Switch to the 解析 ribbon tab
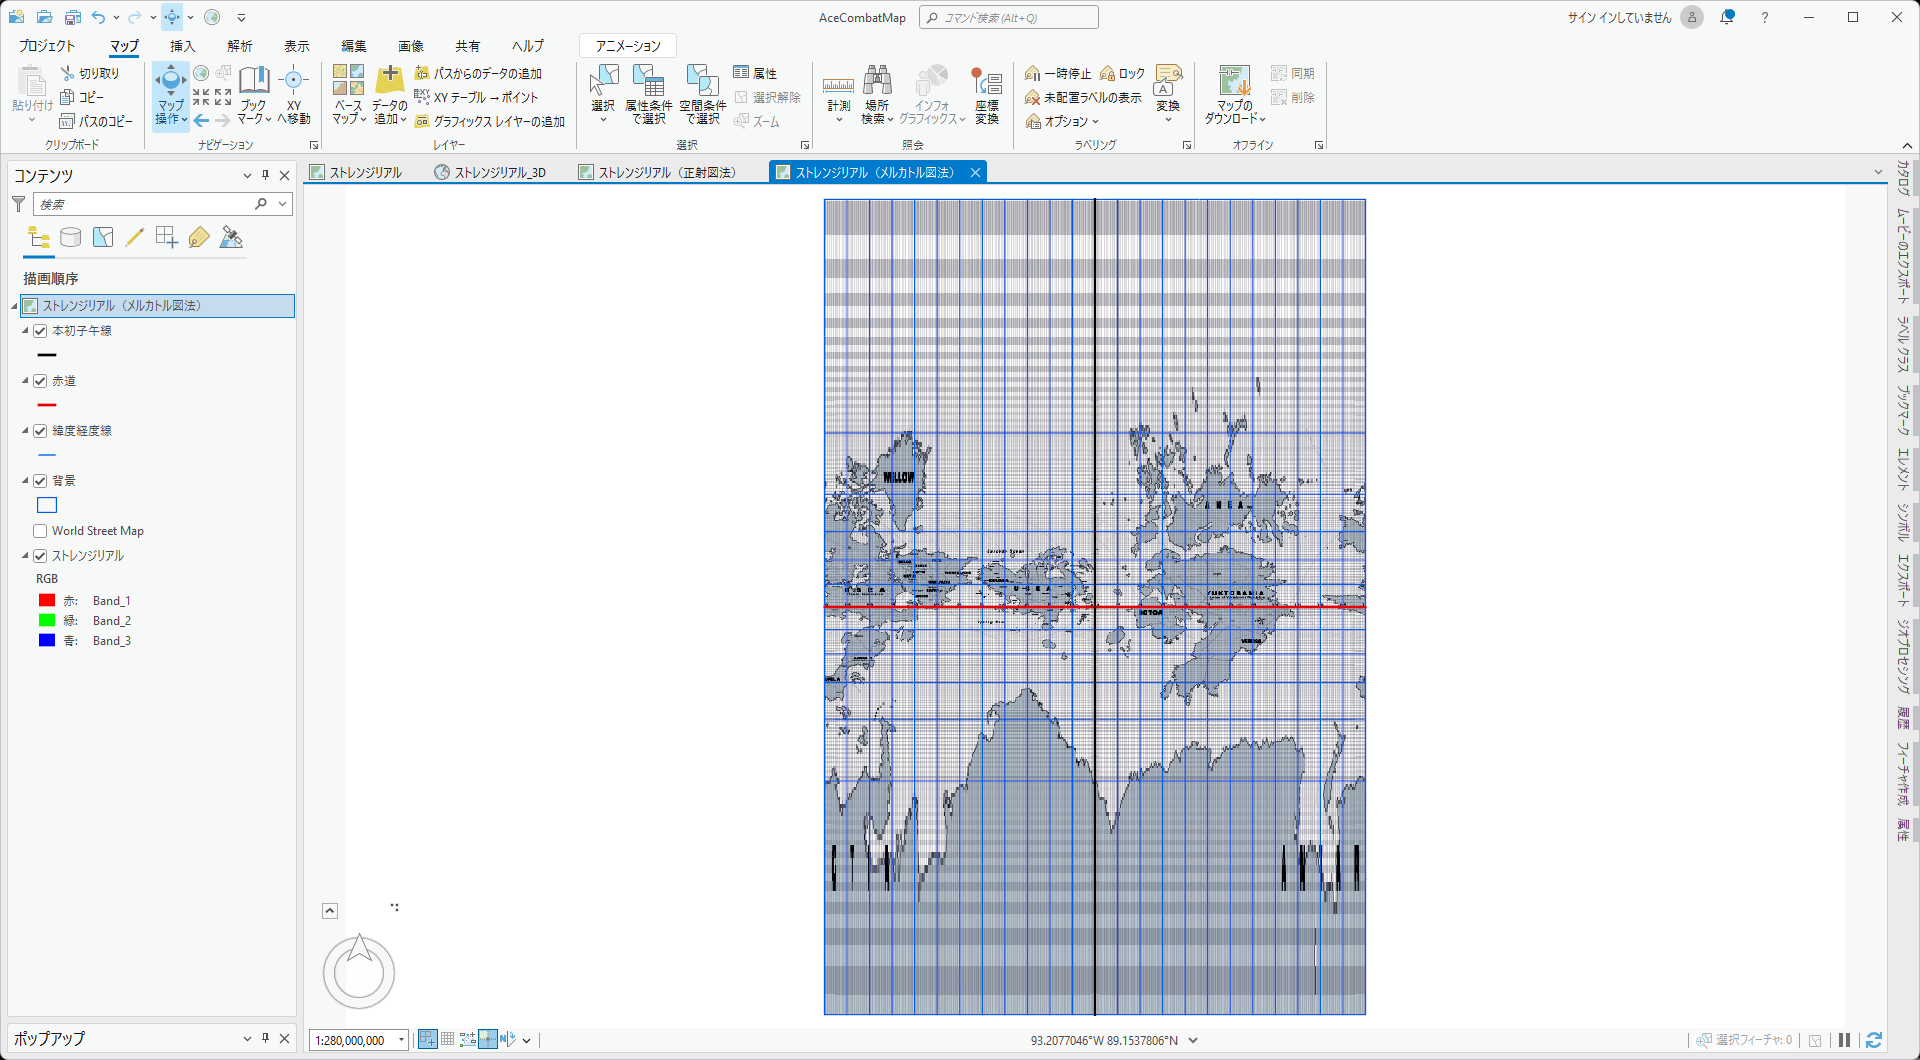This screenshot has width=1920, height=1060. tap(240, 46)
